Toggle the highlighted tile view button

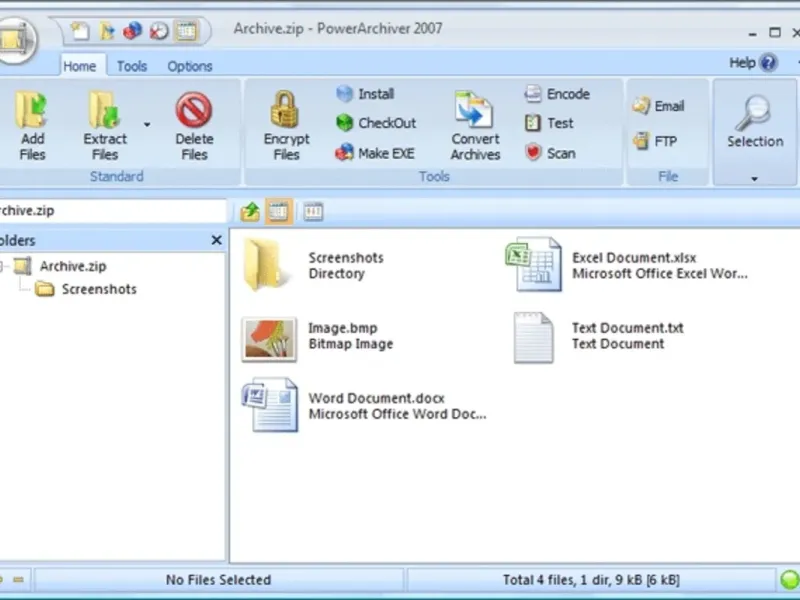pyautogui.click(x=279, y=211)
